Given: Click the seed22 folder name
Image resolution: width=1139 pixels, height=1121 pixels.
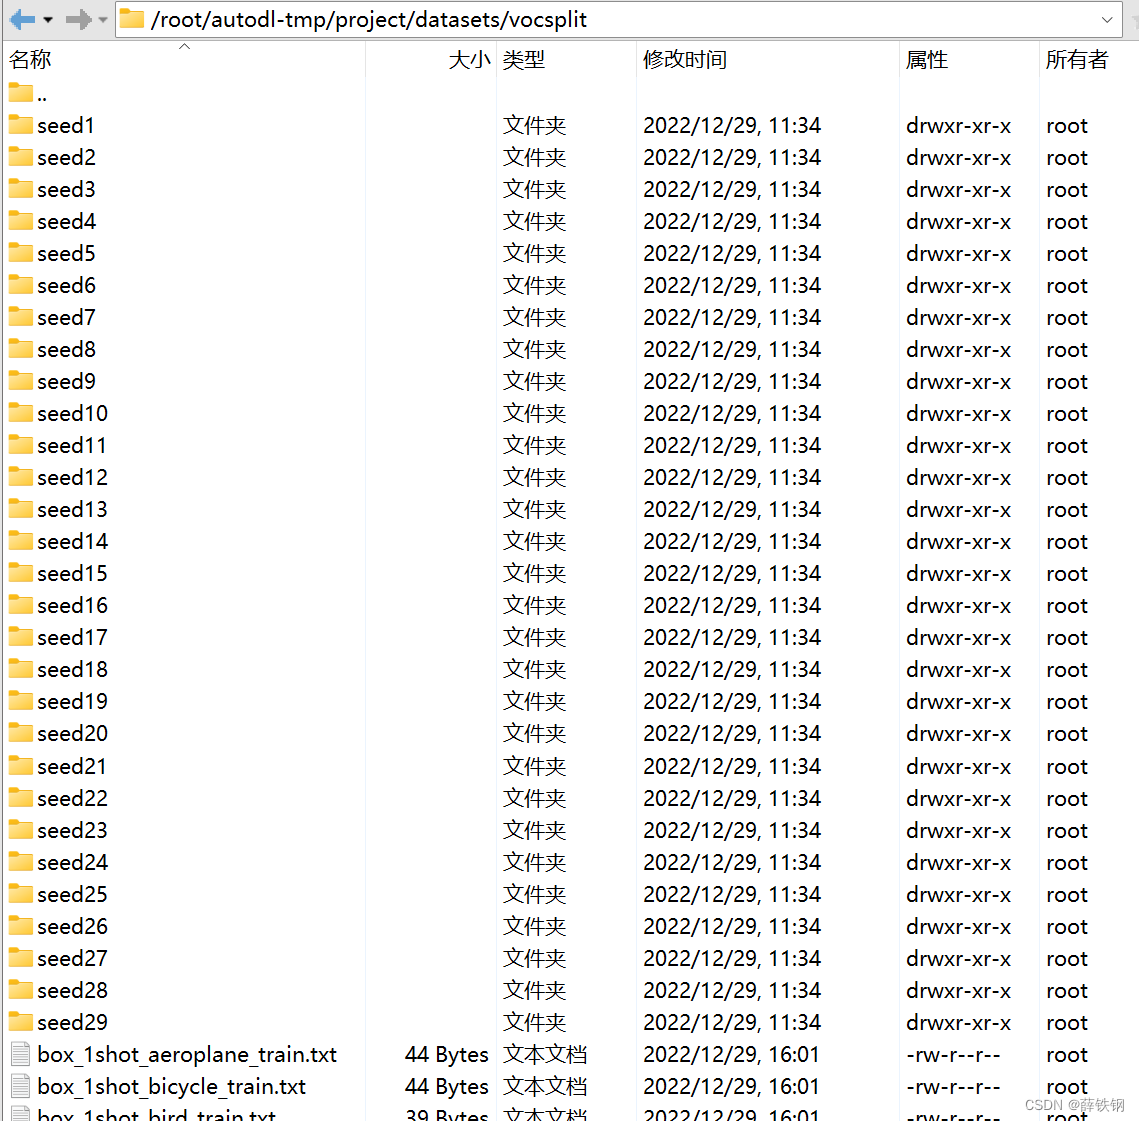Looking at the screenshot, I should 73,798.
